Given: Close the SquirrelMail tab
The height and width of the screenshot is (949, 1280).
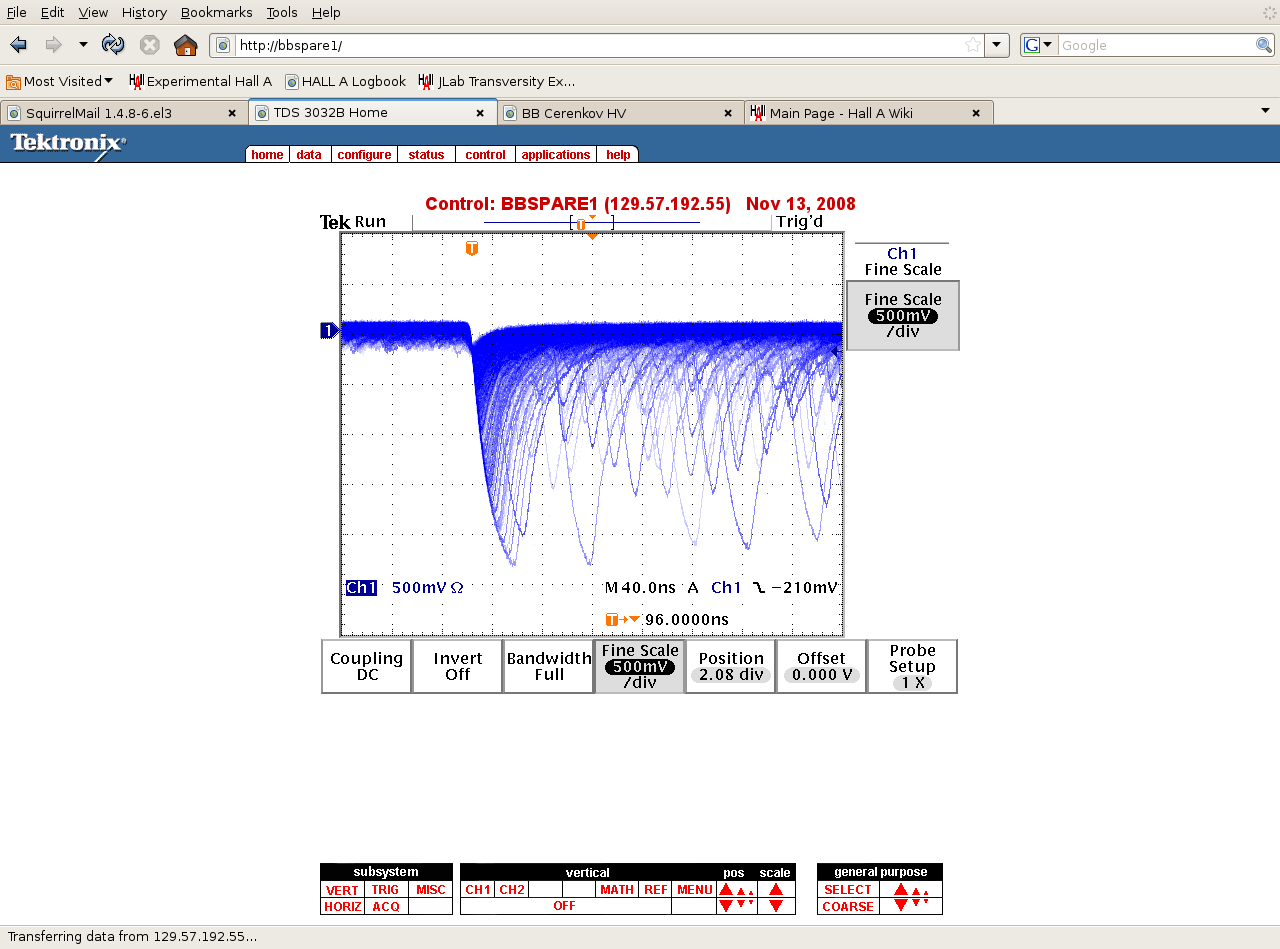Looking at the screenshot, I should tap(232, 113).
